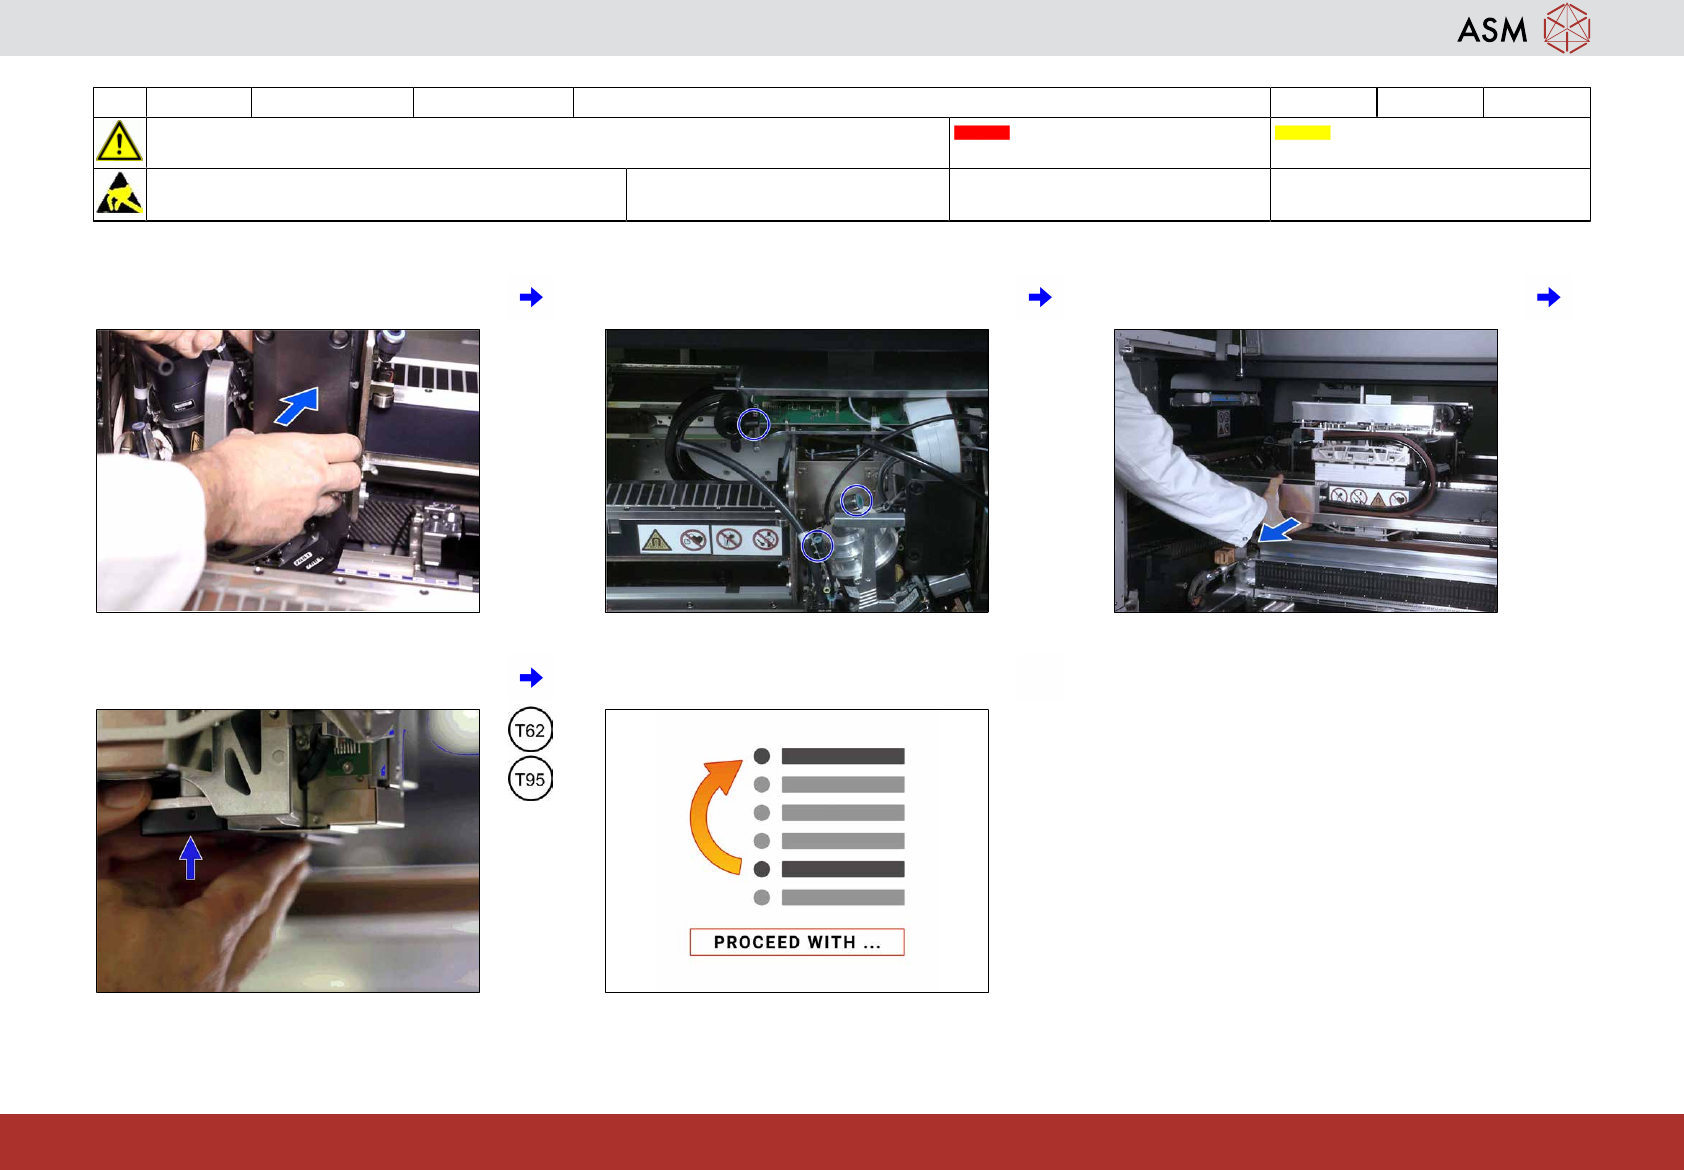Click the ESD hazard symbol icon

(119, 194)
